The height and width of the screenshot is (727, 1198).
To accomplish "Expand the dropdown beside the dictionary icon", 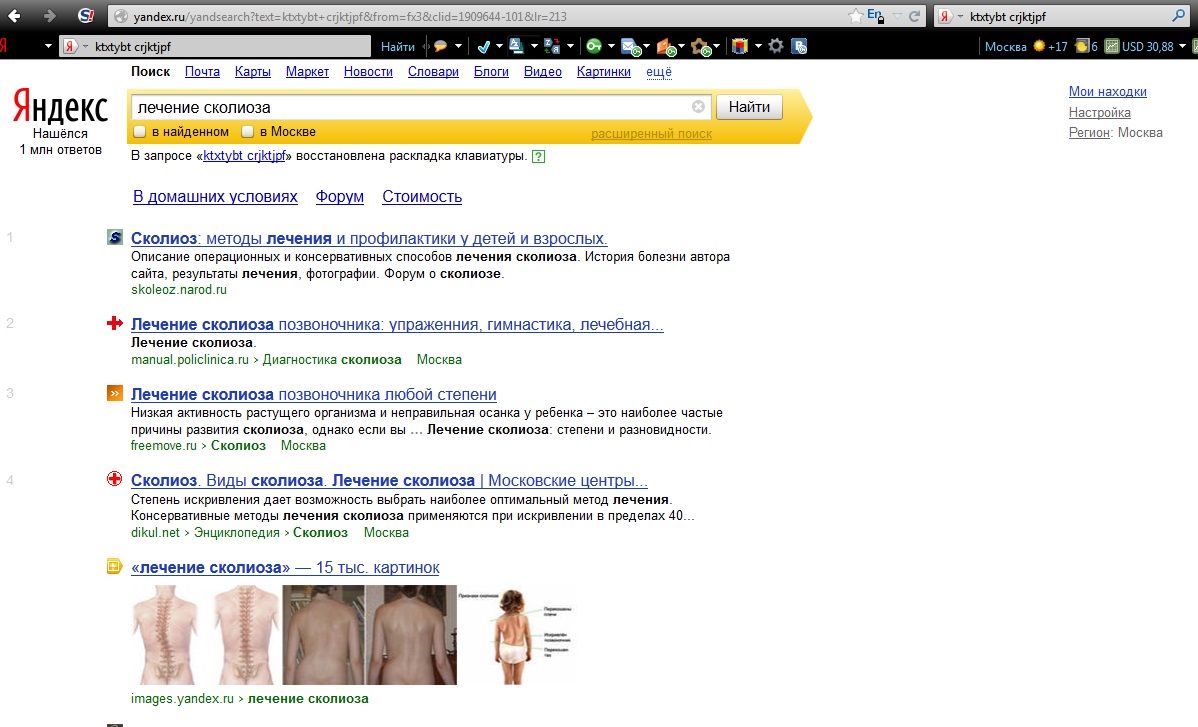I will [534, 47].
